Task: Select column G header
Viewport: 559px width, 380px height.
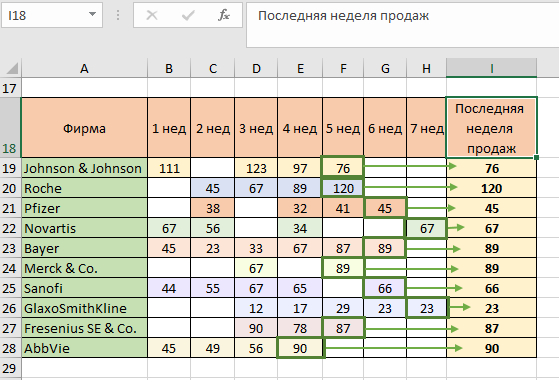Action: 385,68
